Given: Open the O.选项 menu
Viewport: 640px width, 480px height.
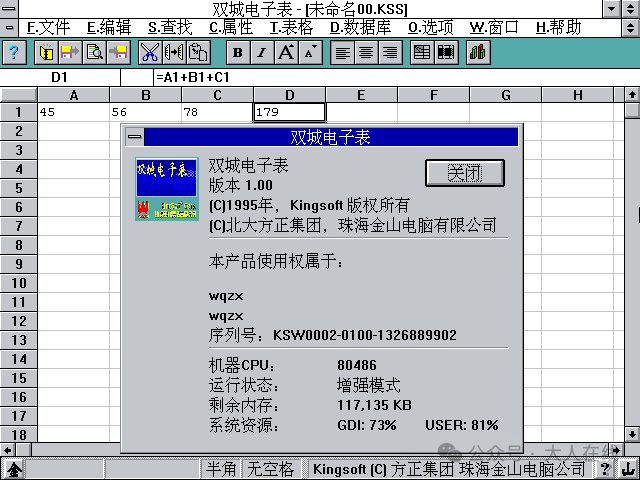Looking at the screenshot, I should tap(431, 28).
